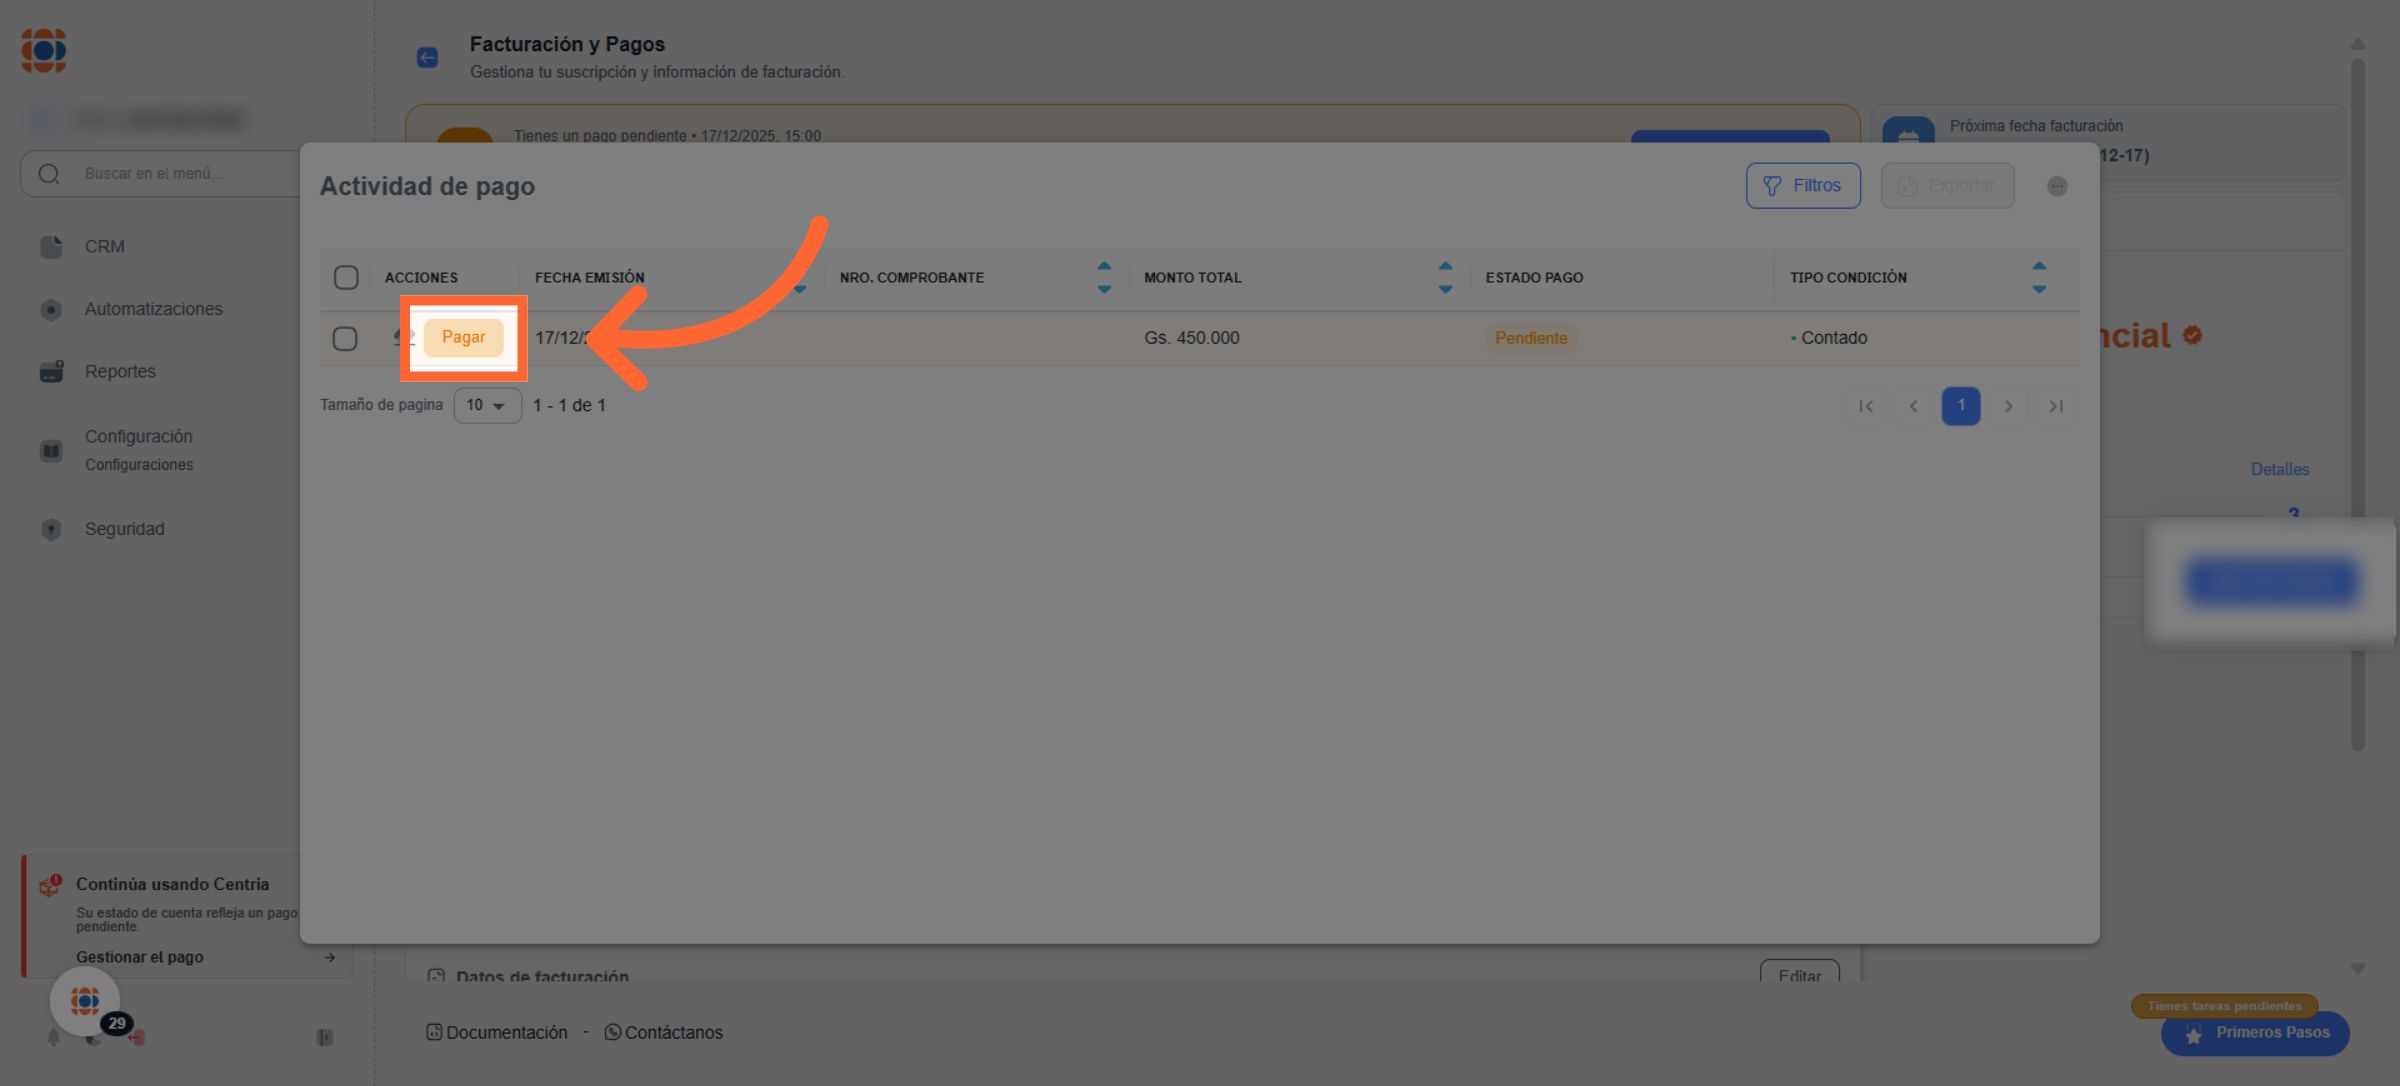Sort by Monto Total column arrows
Screen dimensions: 2400x1086
tap(1445, 277)
